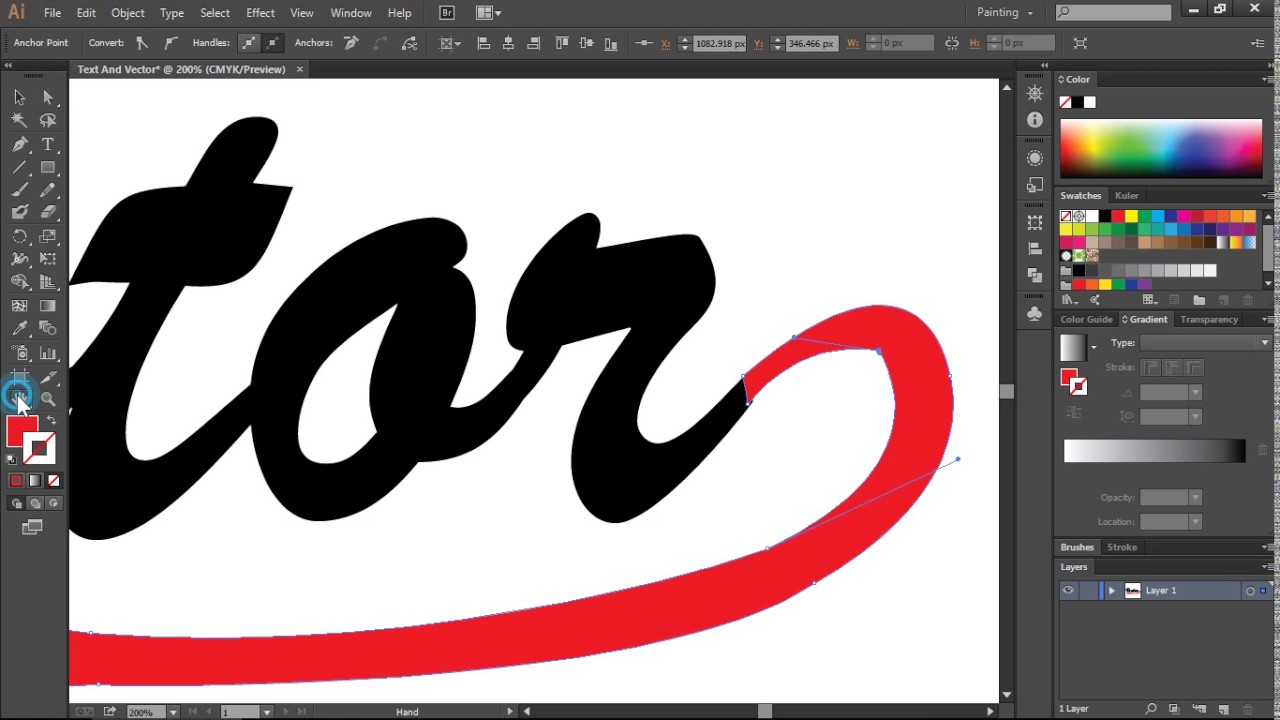
Task: Expand Layer 1 disclosure triangle
Action: coord(1111,591)
